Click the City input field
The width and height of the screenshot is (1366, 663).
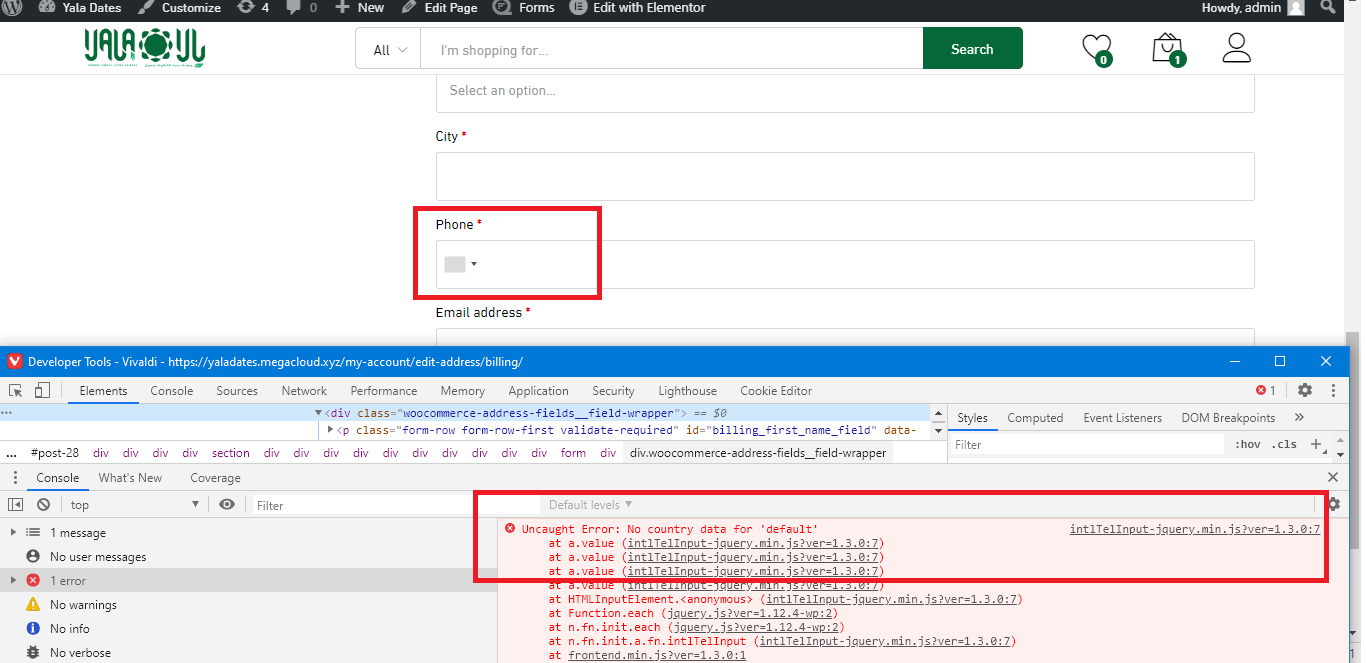coord(845,176)
